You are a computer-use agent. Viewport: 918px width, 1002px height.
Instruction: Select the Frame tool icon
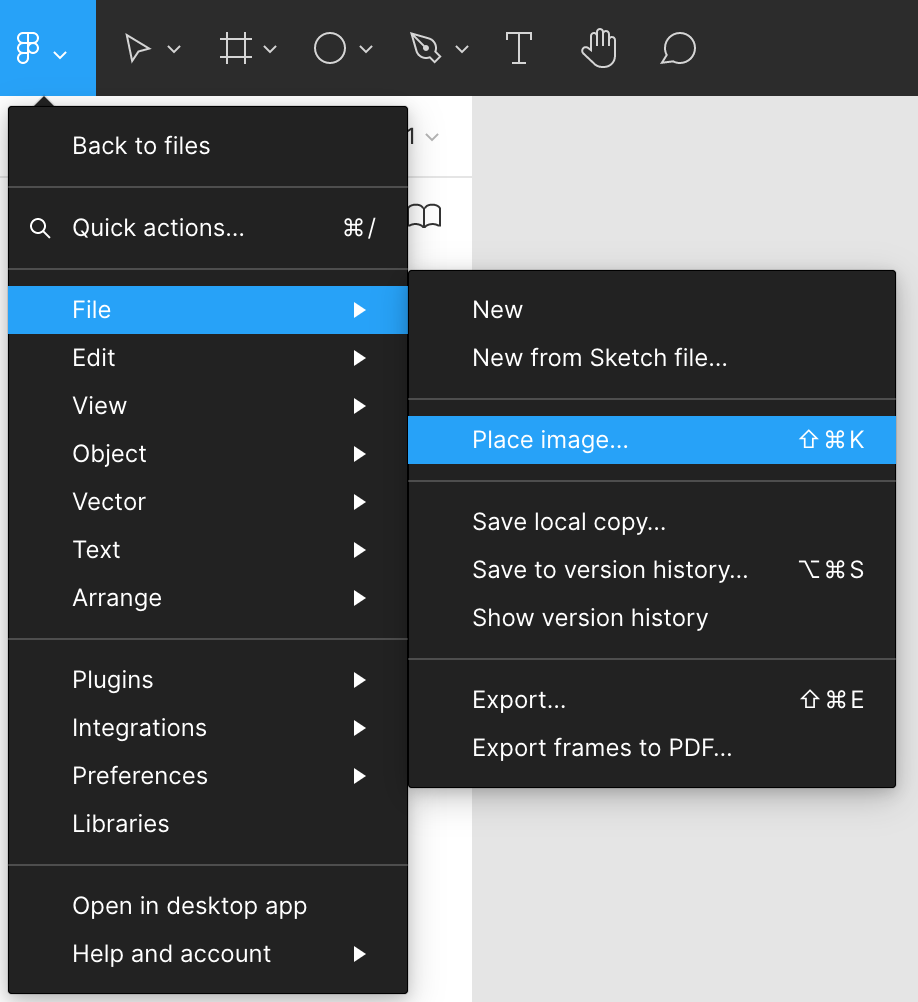coord(235,48)
